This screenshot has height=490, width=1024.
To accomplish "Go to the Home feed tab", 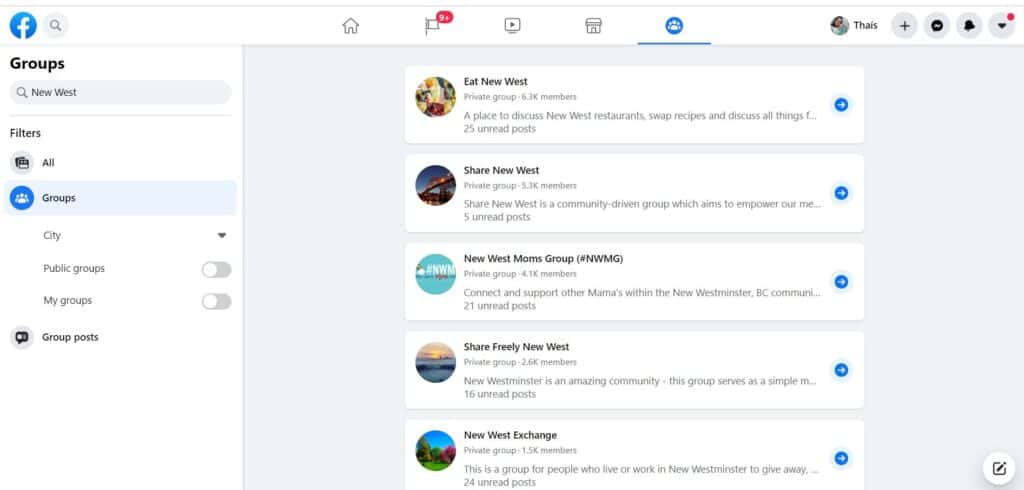I will (x=351, y=25).
